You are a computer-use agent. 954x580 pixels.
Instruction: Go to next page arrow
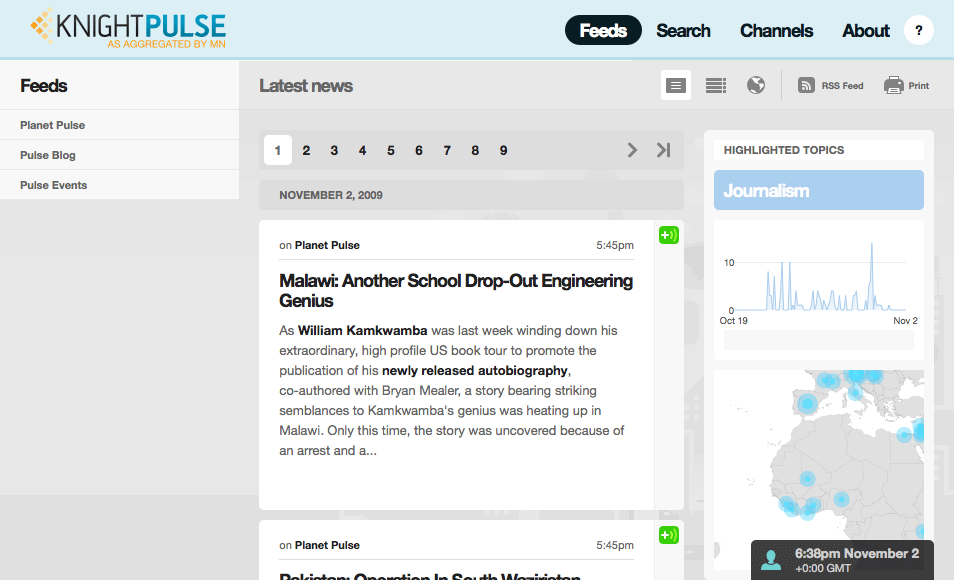[632, 150]
